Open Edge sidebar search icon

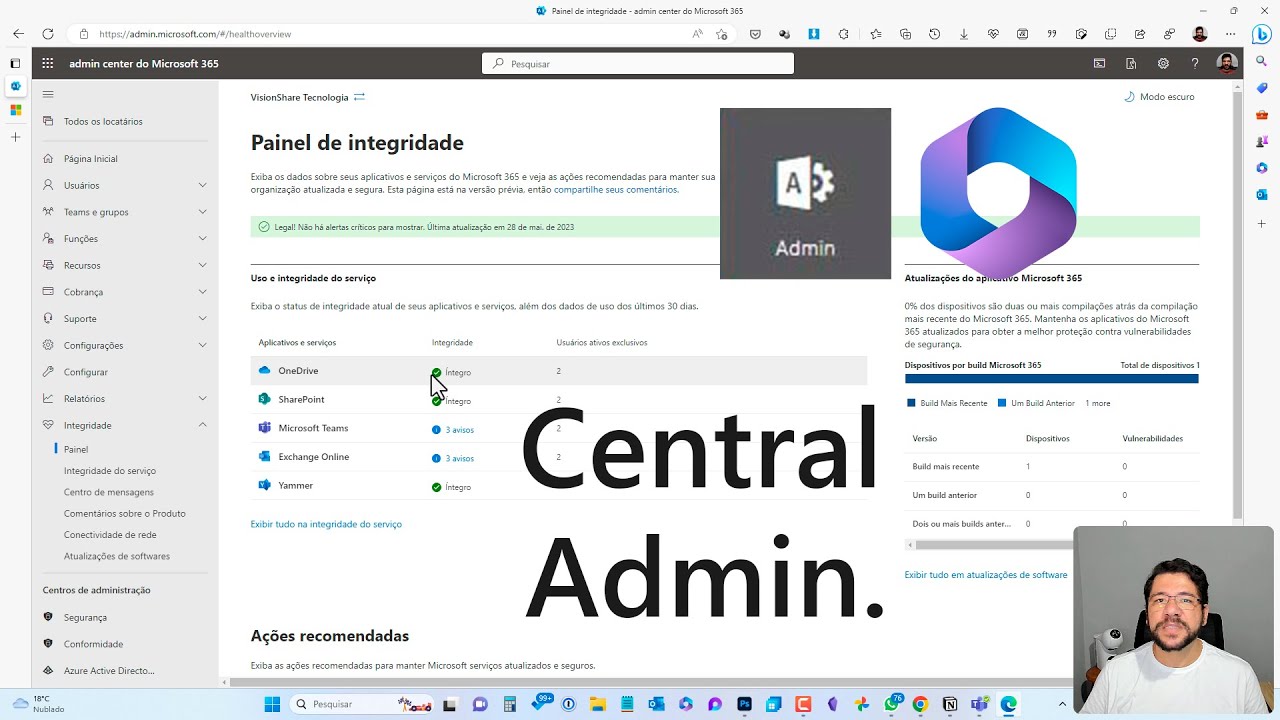(x=1262, y=62)
